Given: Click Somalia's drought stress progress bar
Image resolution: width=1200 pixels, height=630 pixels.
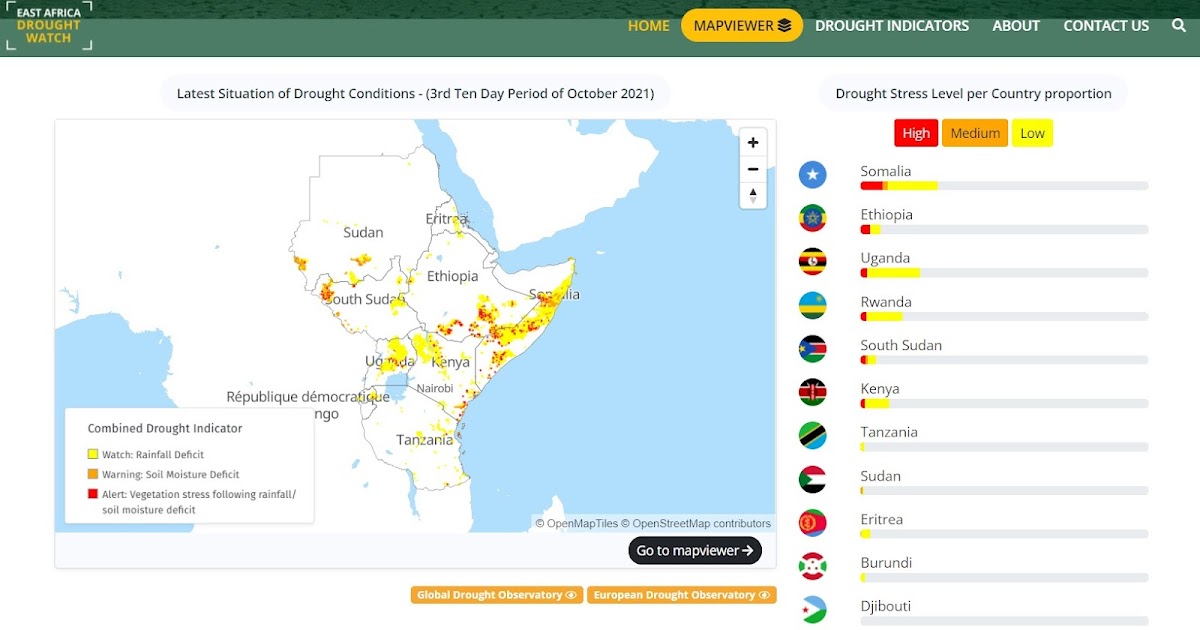Looking at the screenshot, I should pyautogui.click(x=1000, y=185).
